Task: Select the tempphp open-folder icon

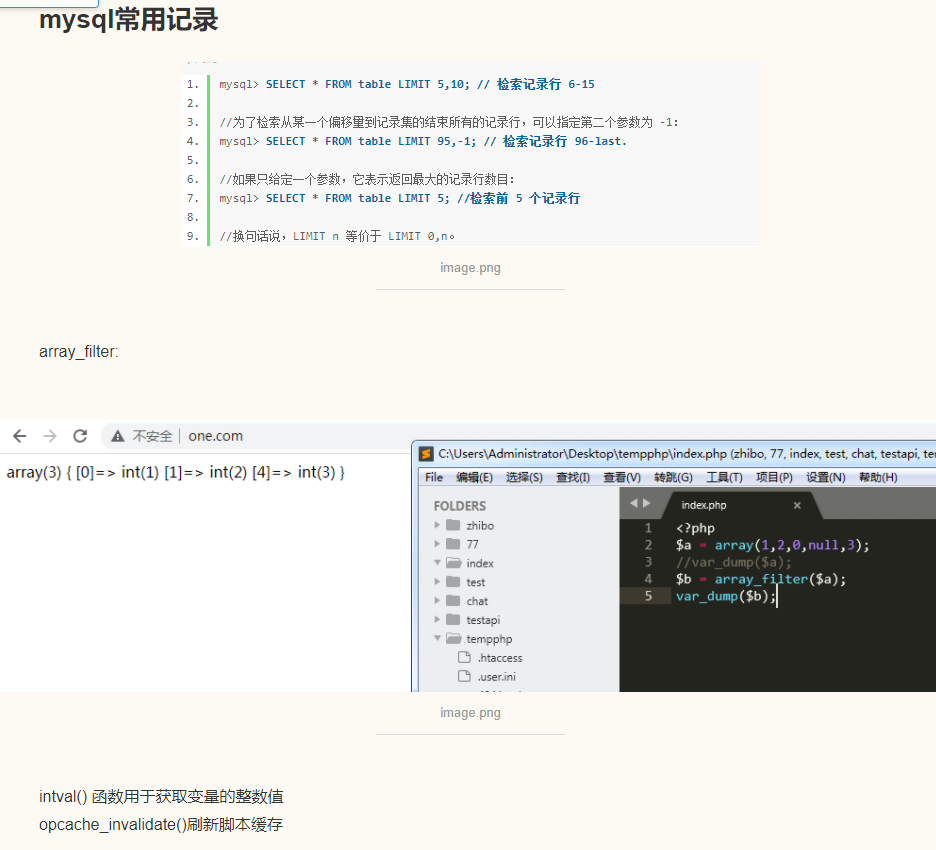Action: [454, 639]
